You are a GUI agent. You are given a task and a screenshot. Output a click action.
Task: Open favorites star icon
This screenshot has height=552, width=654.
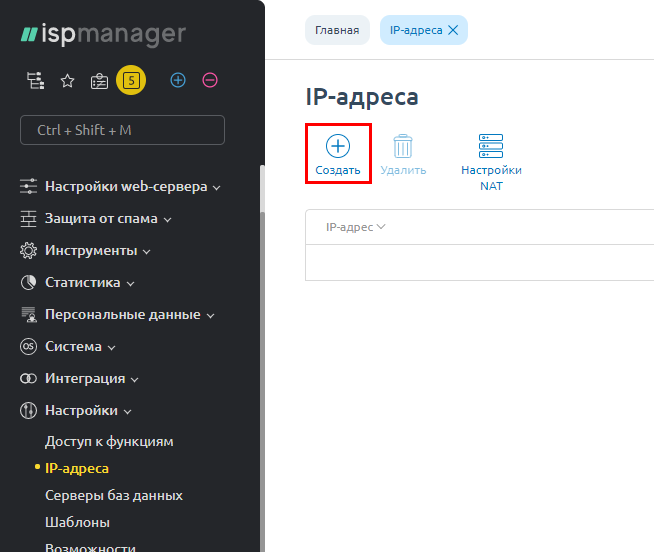67,81
